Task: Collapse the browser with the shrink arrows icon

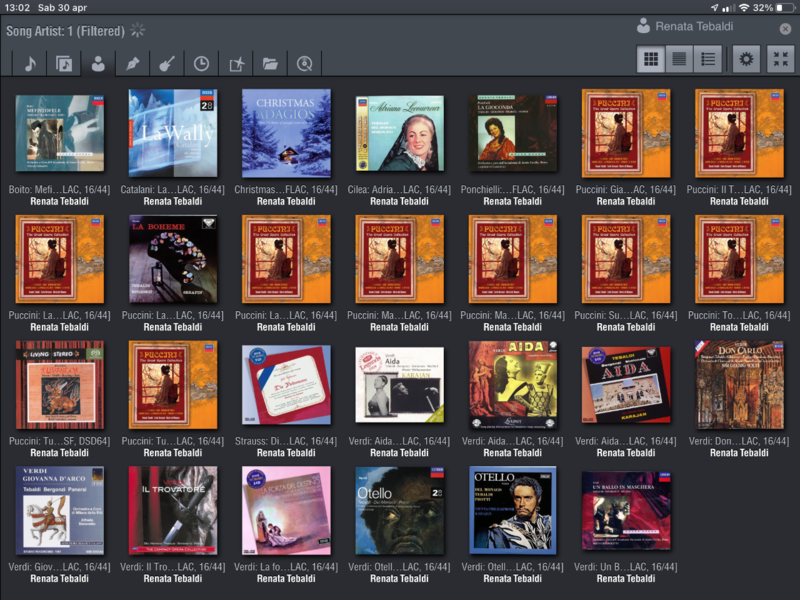Action: click(x=778, y=59)
